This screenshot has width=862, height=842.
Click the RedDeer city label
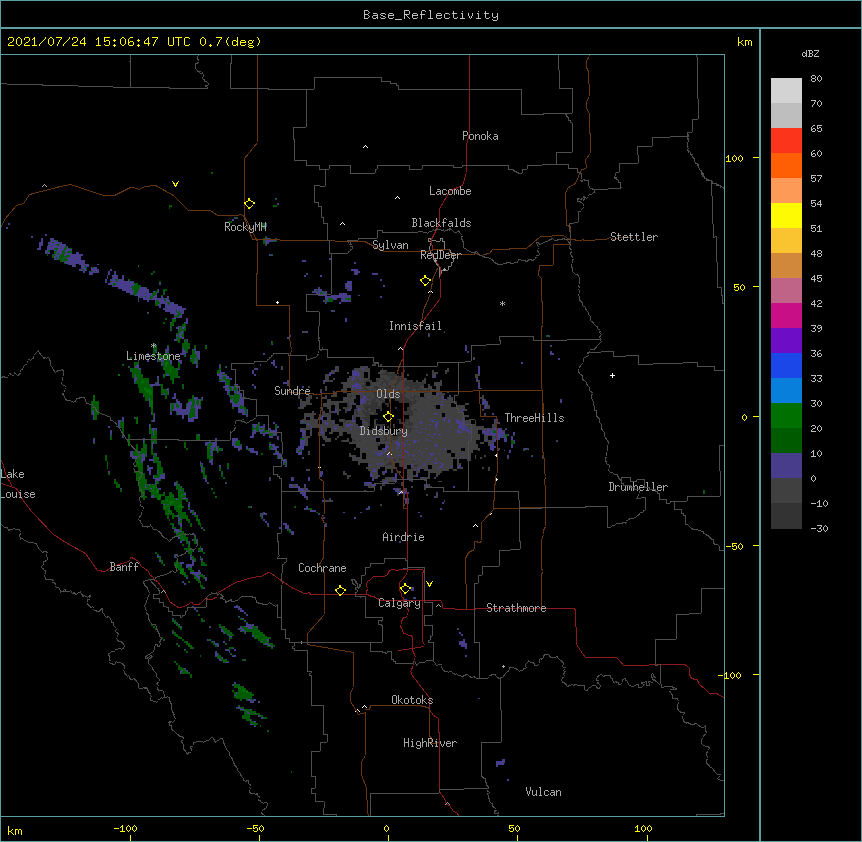coord(440,255)
